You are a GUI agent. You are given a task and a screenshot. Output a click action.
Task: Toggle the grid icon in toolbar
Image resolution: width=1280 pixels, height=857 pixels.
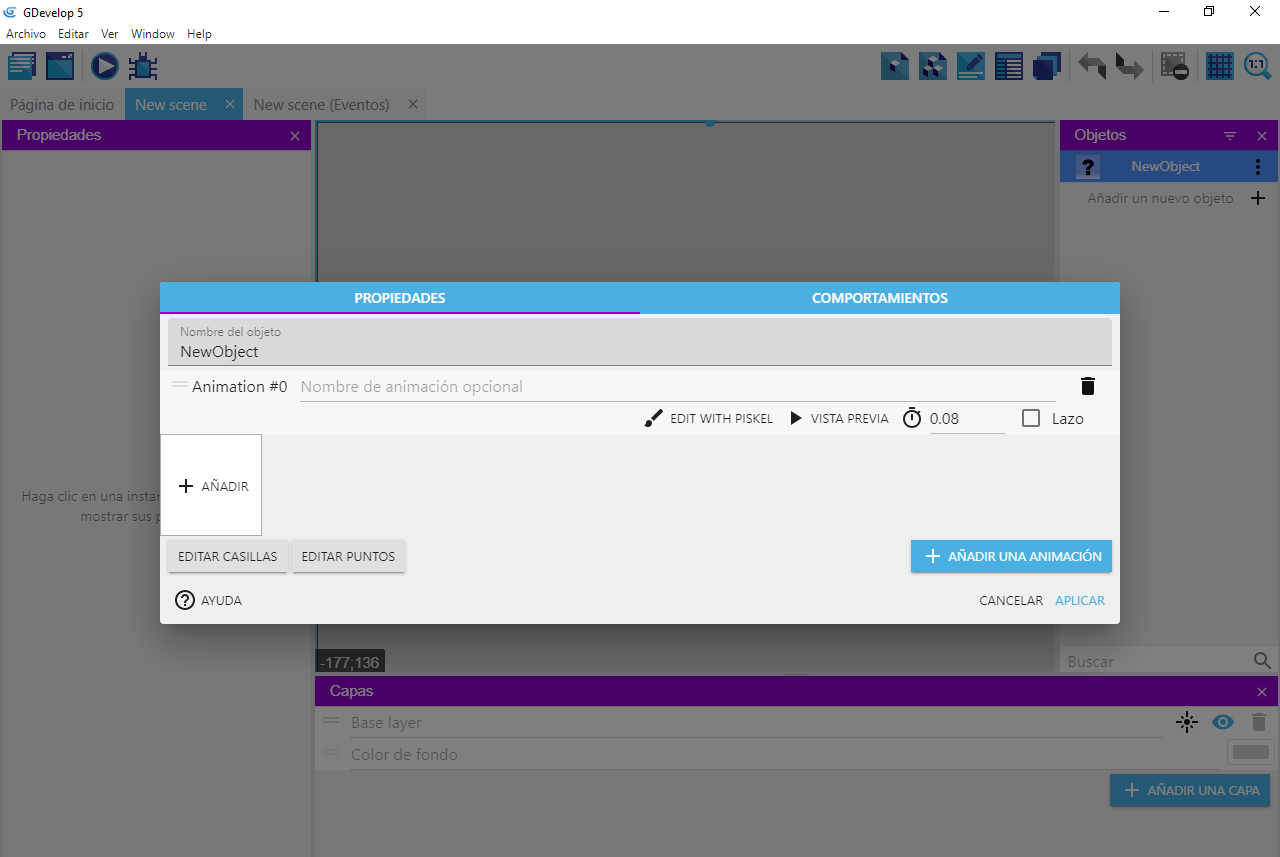[1219, 67]
